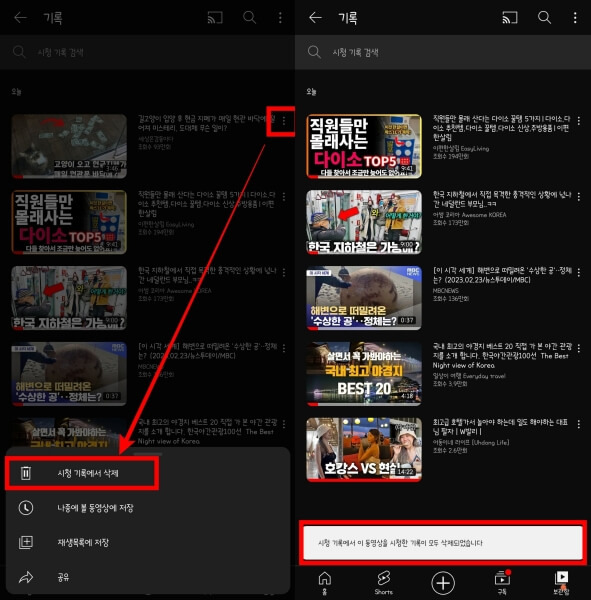Focus the 시청 기록 검색 field on the right screen
Image resolution: width=591 pixels, height=600 pixels.
(443, 52)
